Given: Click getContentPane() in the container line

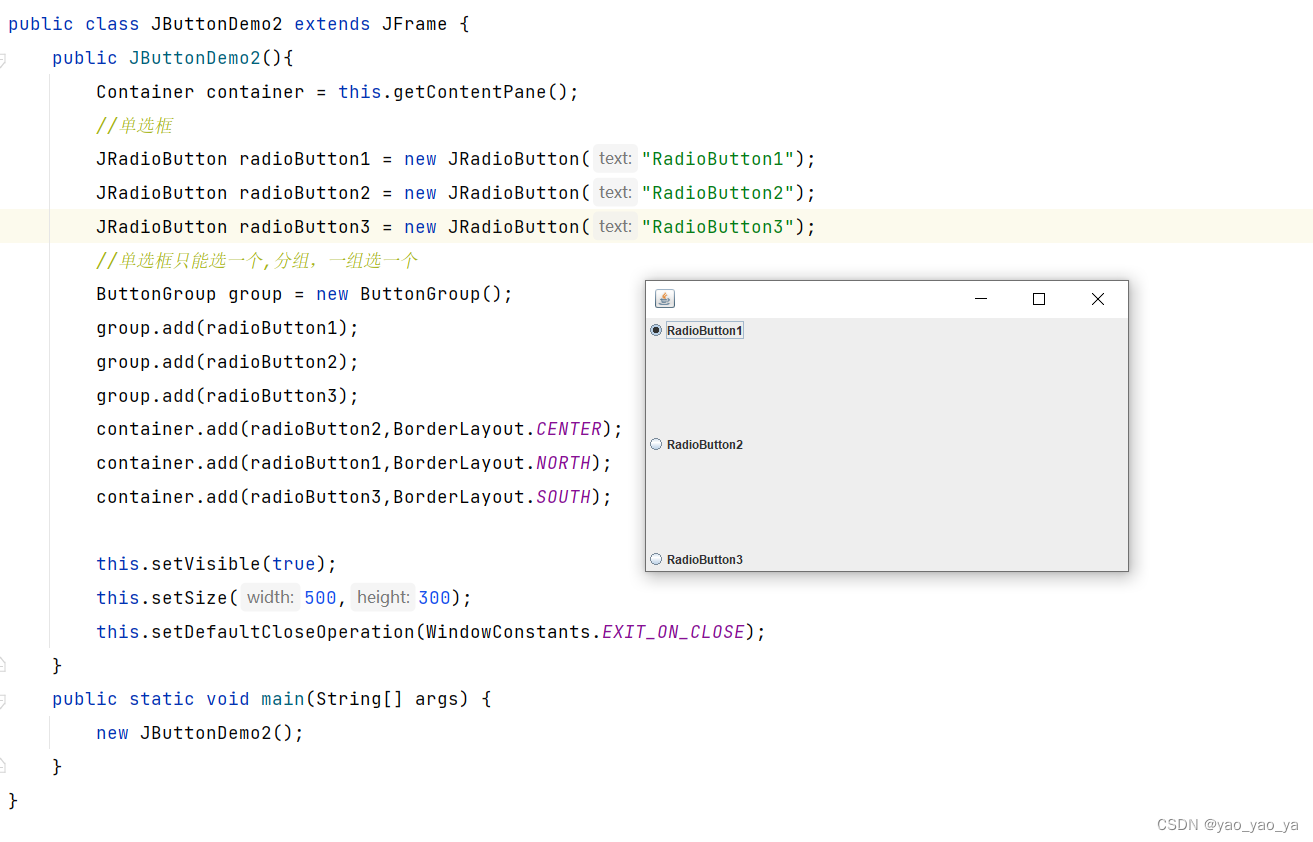Looking at the screenshot, I should click(x=481, y=92).
